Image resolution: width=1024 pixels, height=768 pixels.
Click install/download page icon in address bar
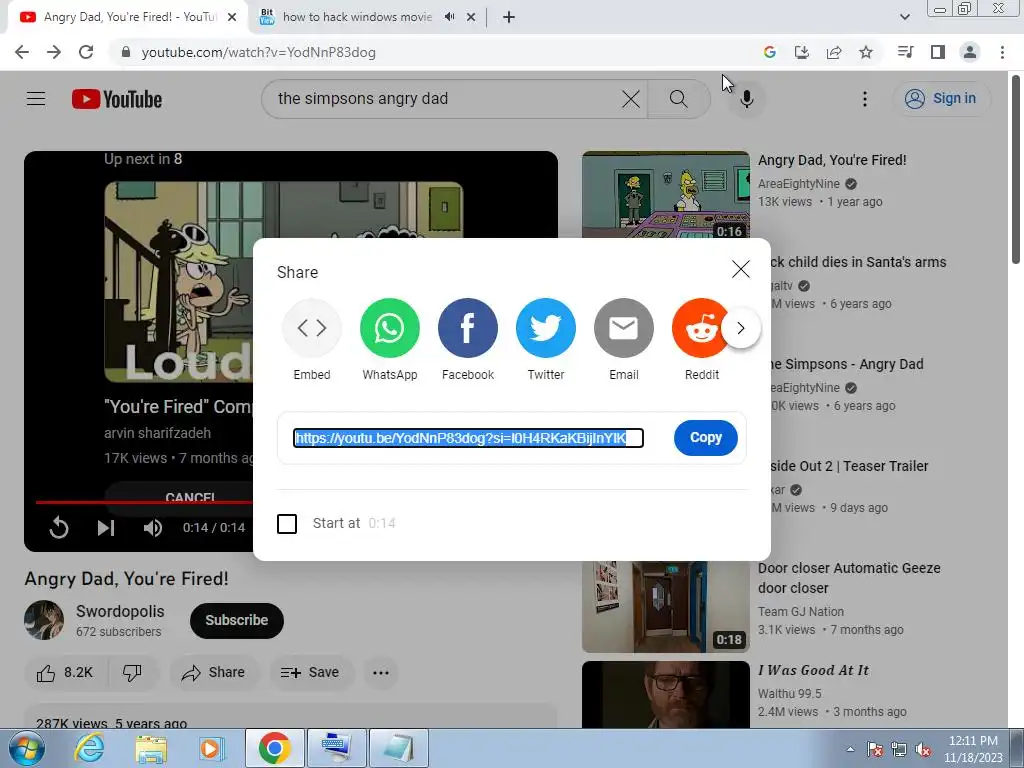point(801,52)
